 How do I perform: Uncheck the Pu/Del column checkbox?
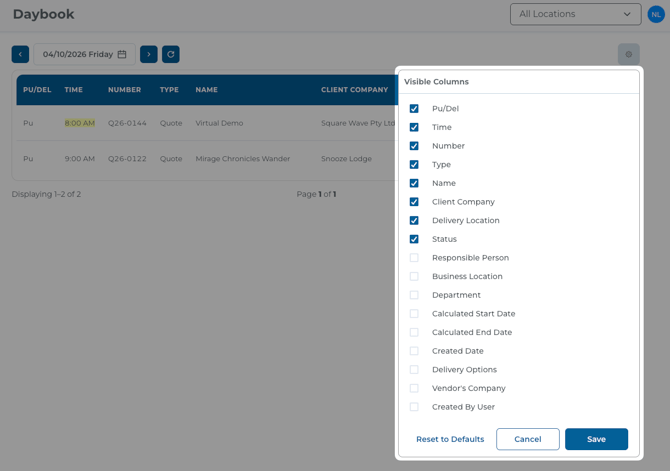[x=414, y=109]
